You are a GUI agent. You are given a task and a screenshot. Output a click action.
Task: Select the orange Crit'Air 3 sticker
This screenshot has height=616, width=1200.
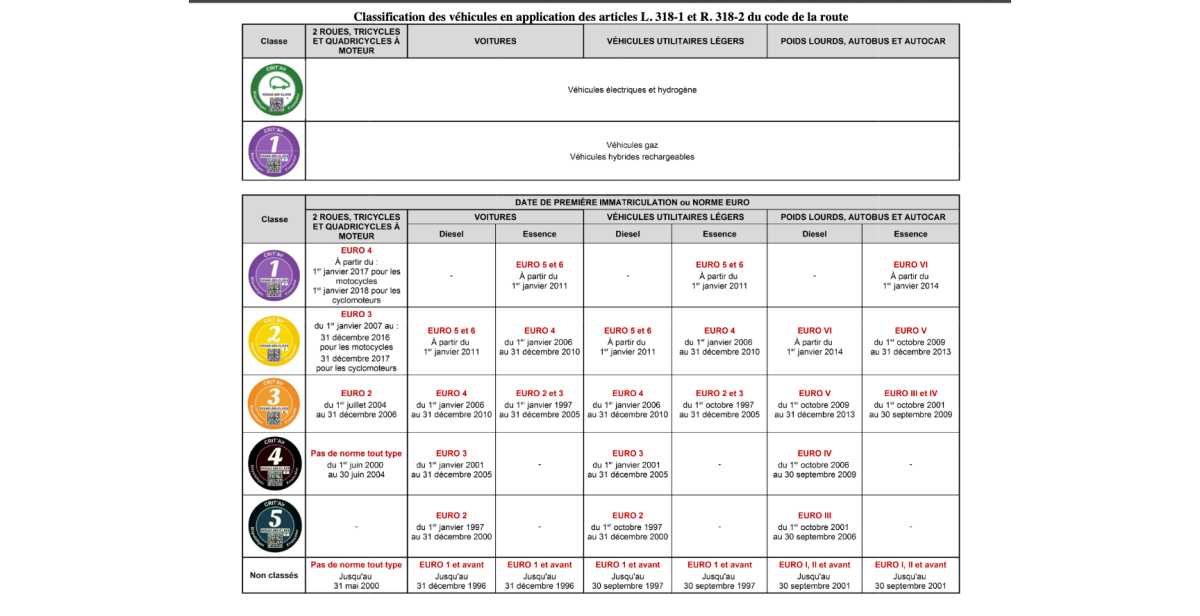[x=274, y=403]
